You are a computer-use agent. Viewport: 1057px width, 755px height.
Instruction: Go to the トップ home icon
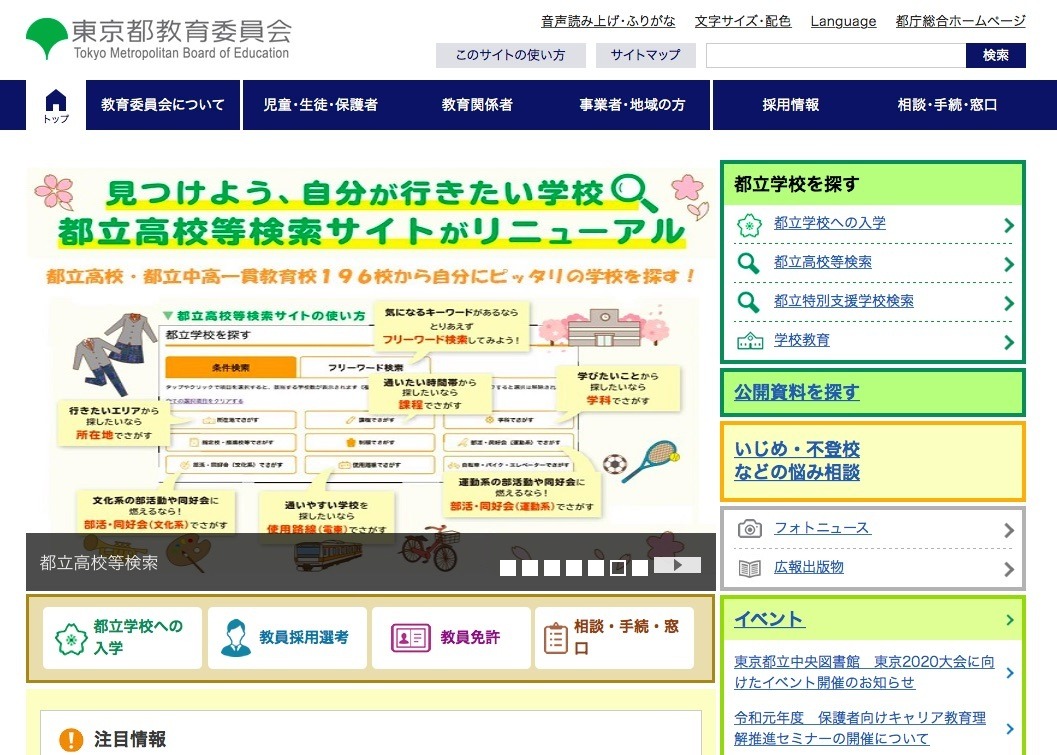point(56,106)
